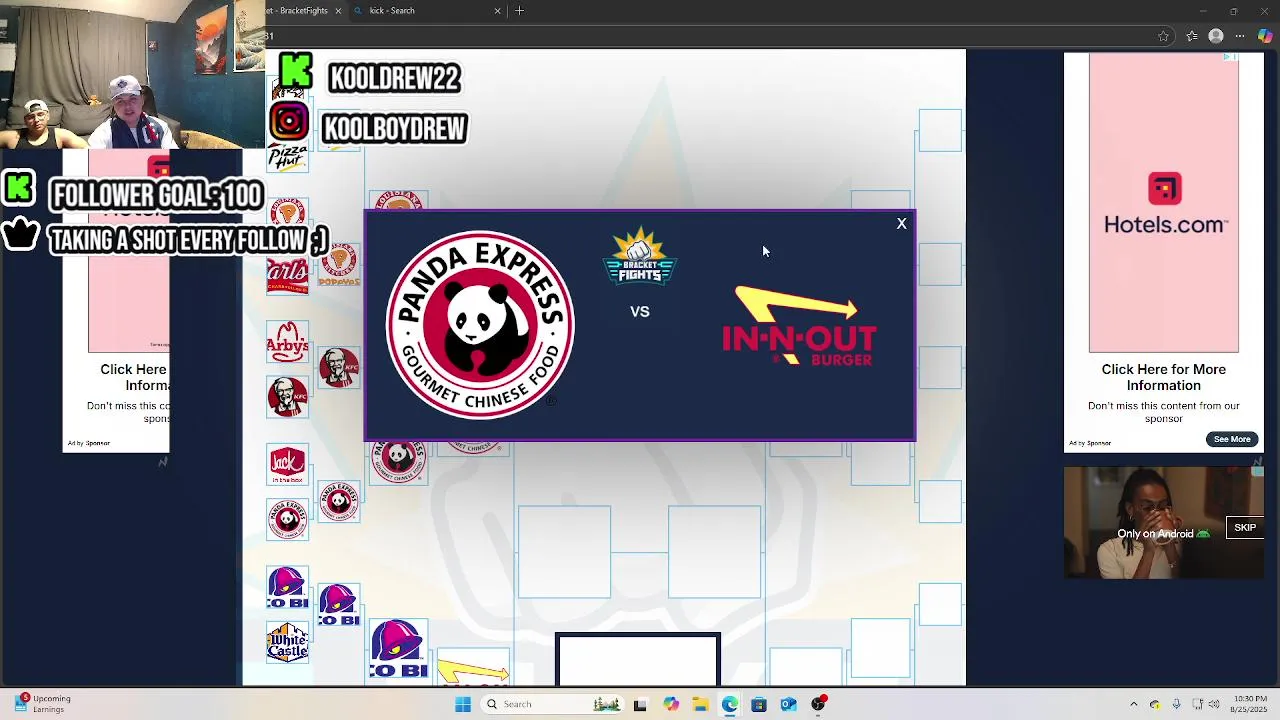
Task: Expand hidden system tray icons
Action: [1133, 704]
